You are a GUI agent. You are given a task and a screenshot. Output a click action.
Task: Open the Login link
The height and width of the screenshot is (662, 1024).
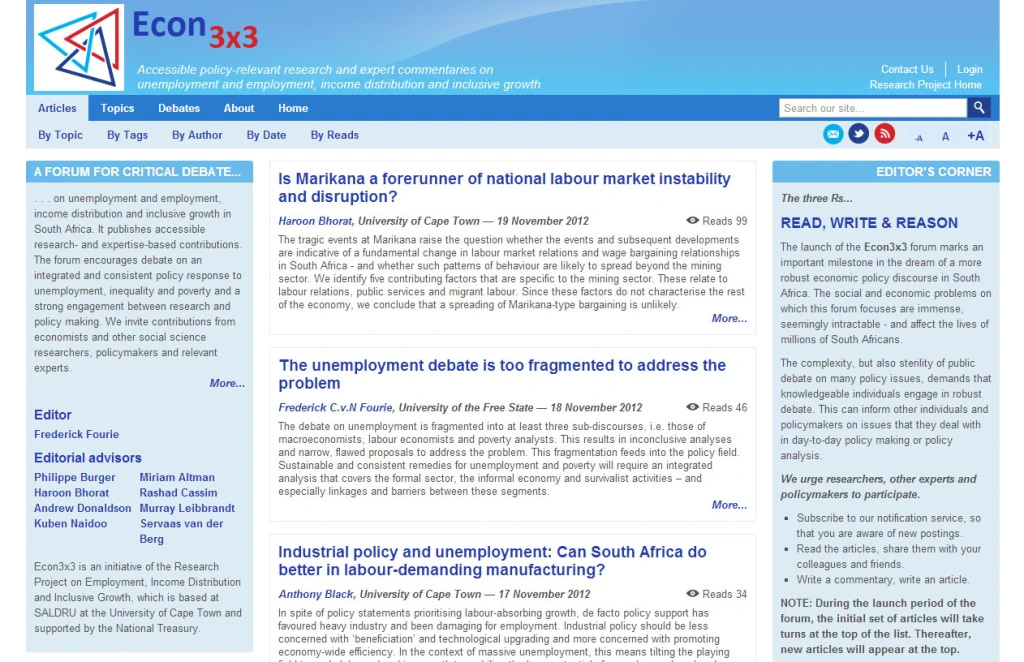pos(970,69)
